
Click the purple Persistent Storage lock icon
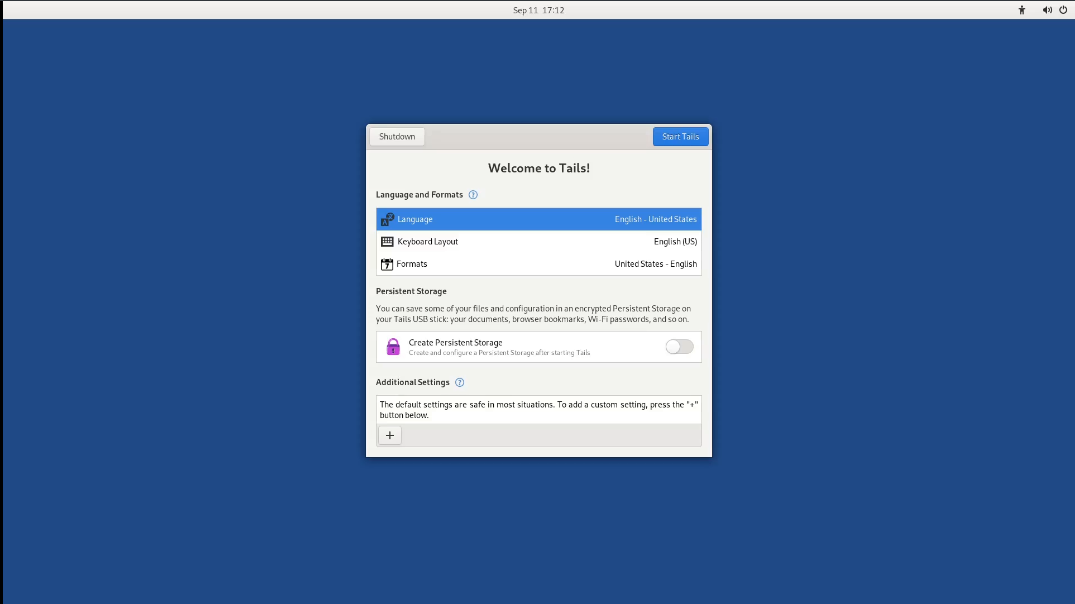(x=393, y=347)
